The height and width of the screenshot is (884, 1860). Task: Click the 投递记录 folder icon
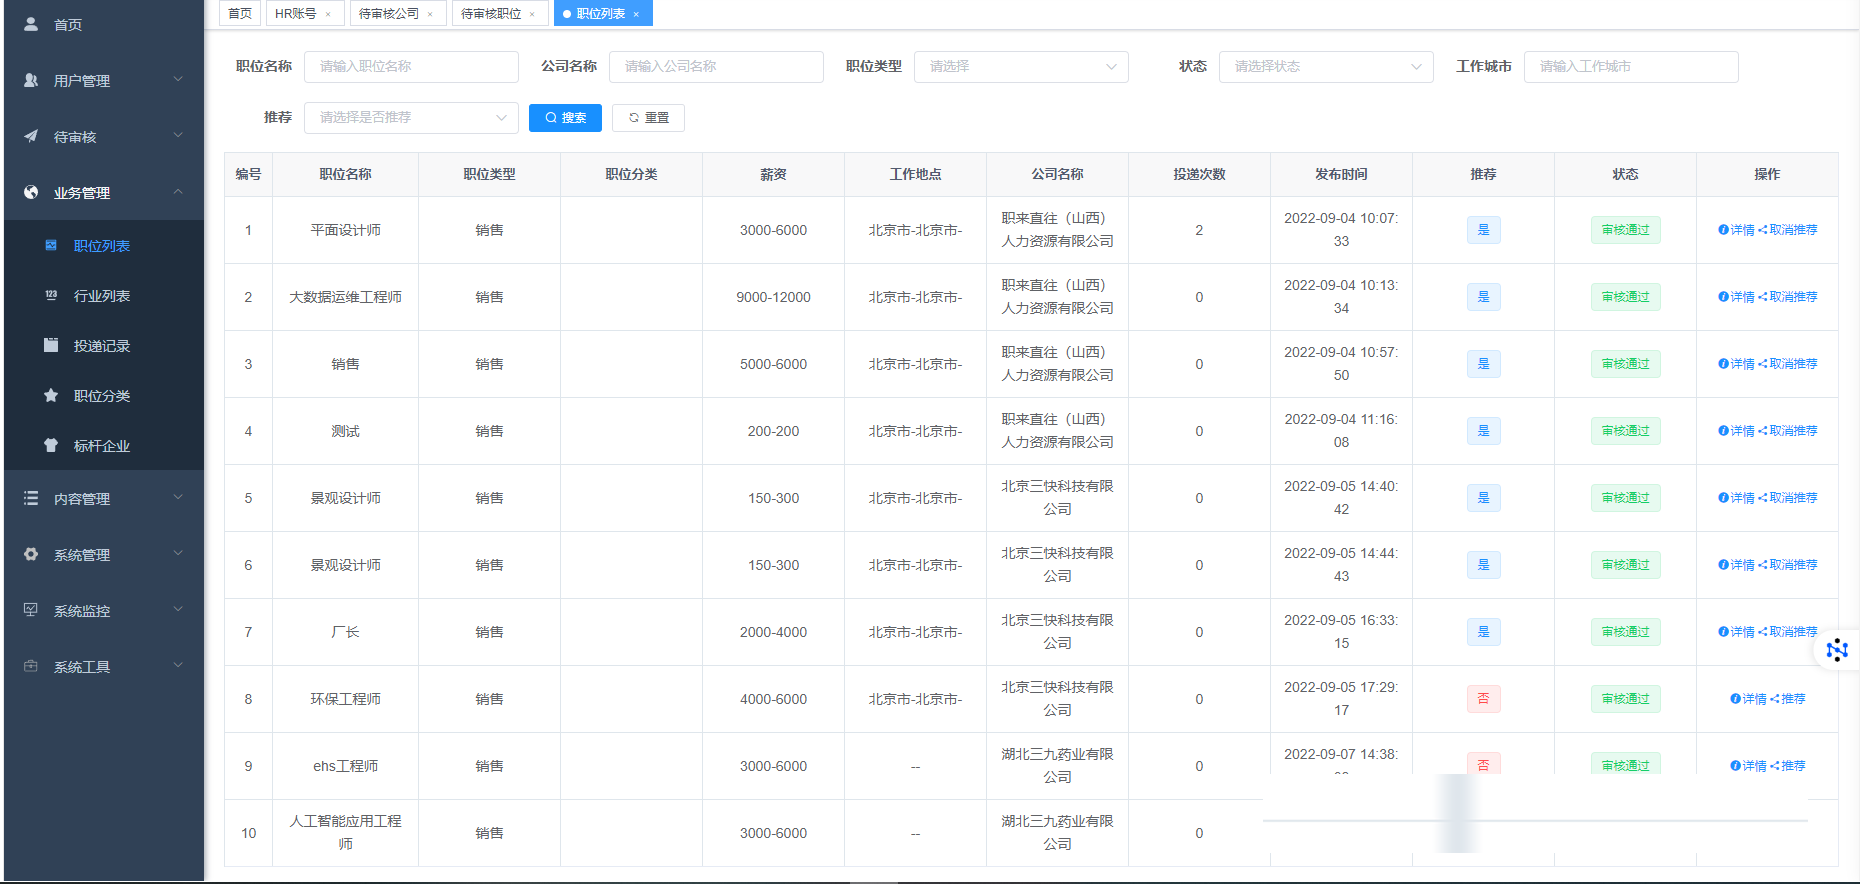point(51,345)
